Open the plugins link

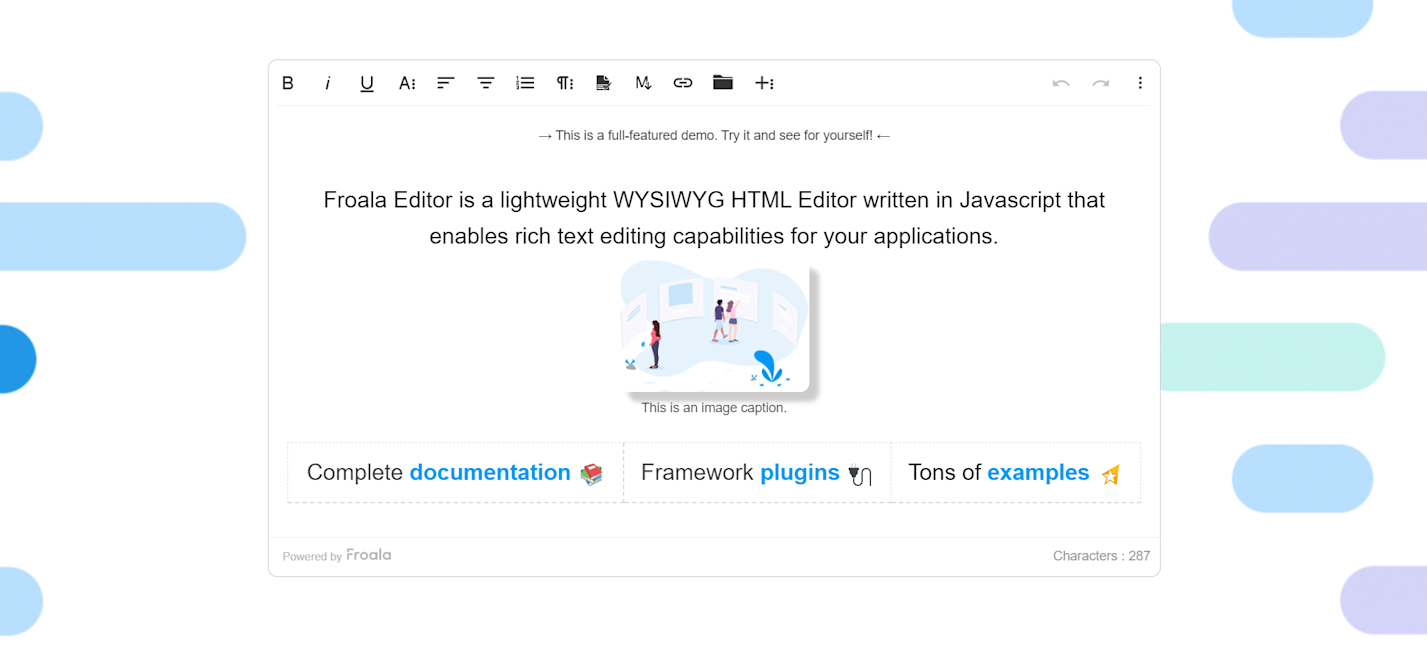coord(800,472)
